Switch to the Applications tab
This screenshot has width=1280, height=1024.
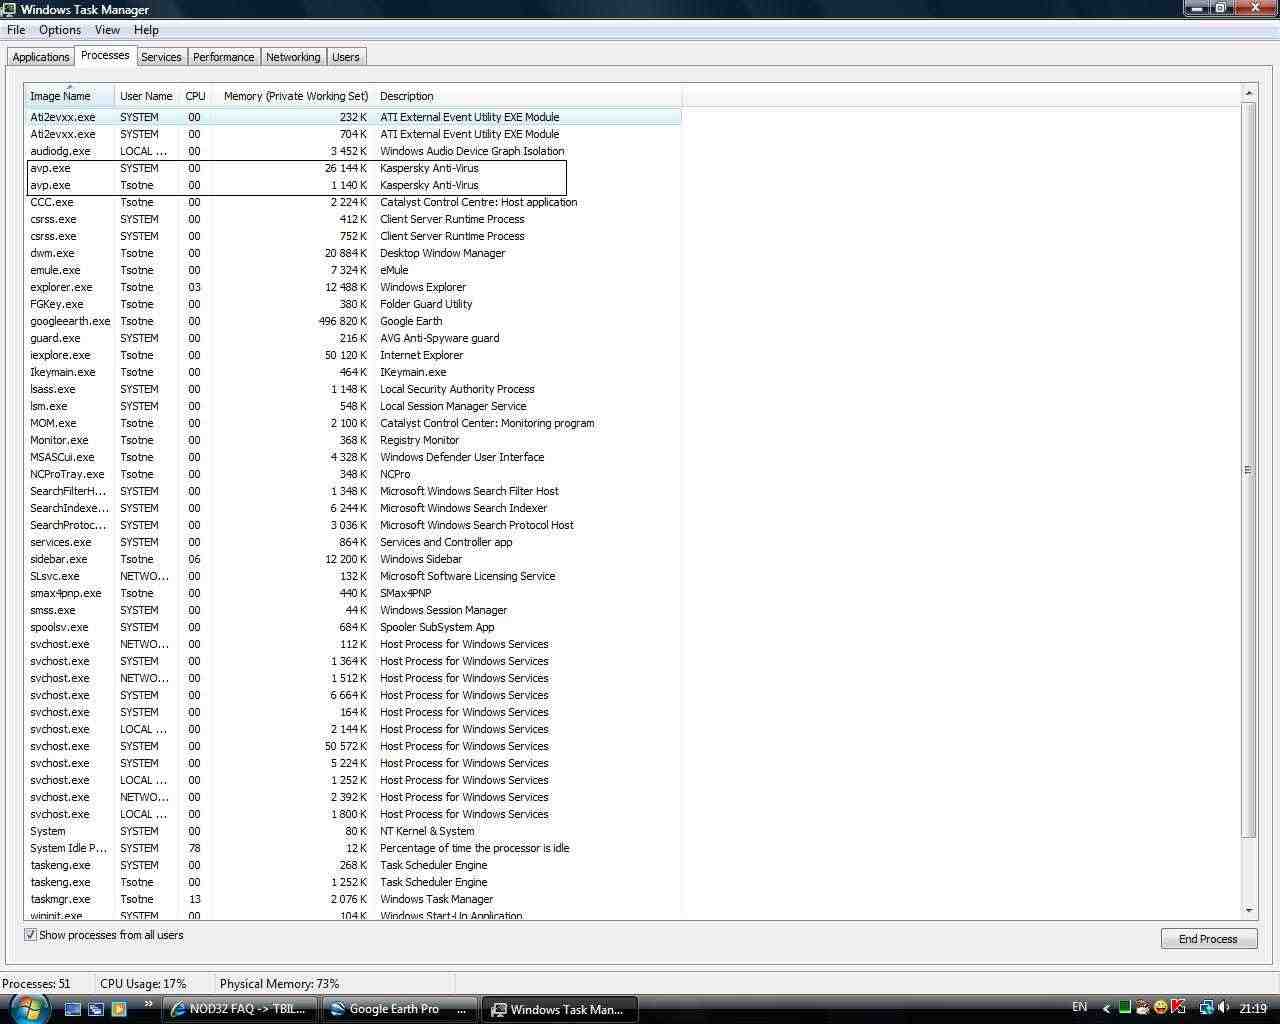(41, 57)
